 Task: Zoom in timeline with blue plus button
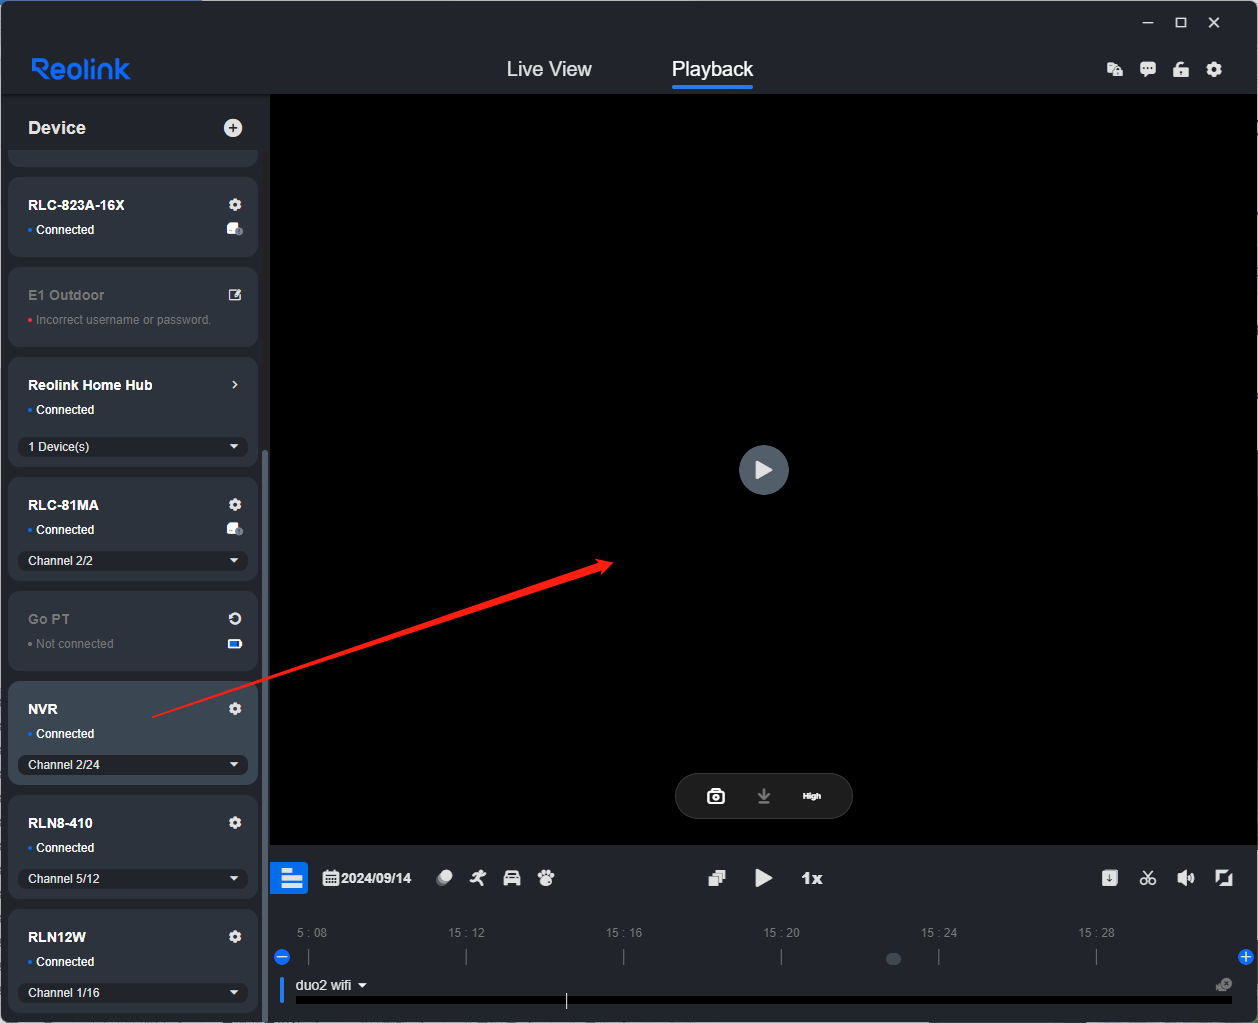click(1245, 957)
